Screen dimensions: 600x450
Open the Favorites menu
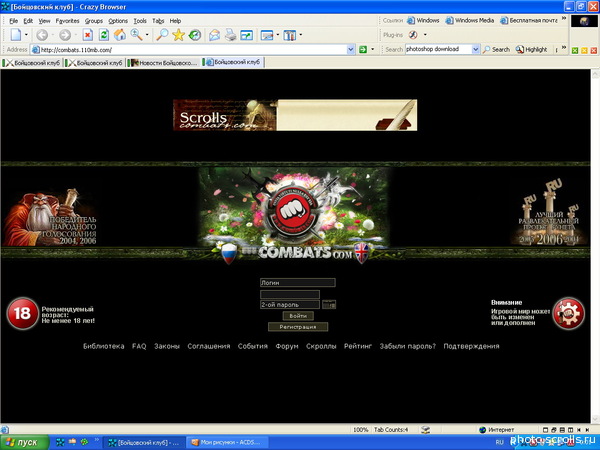click(x=67, y=21)
